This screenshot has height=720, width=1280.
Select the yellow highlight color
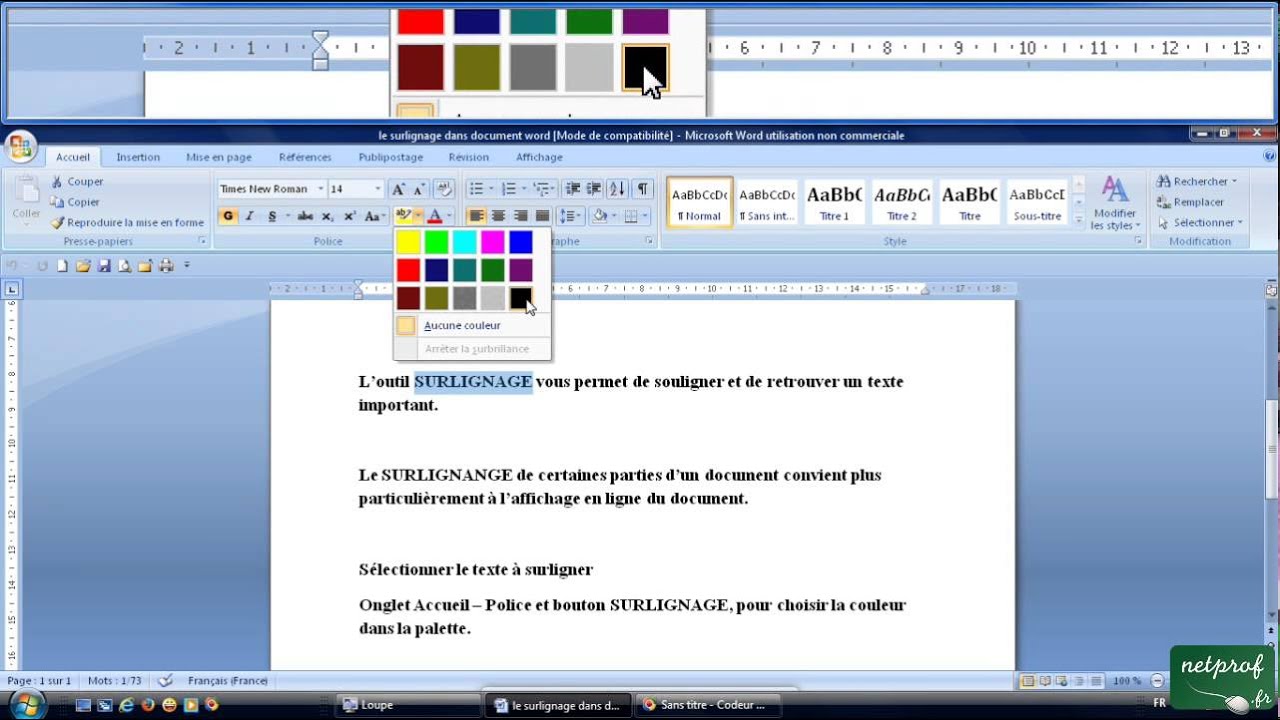point(408,241)
